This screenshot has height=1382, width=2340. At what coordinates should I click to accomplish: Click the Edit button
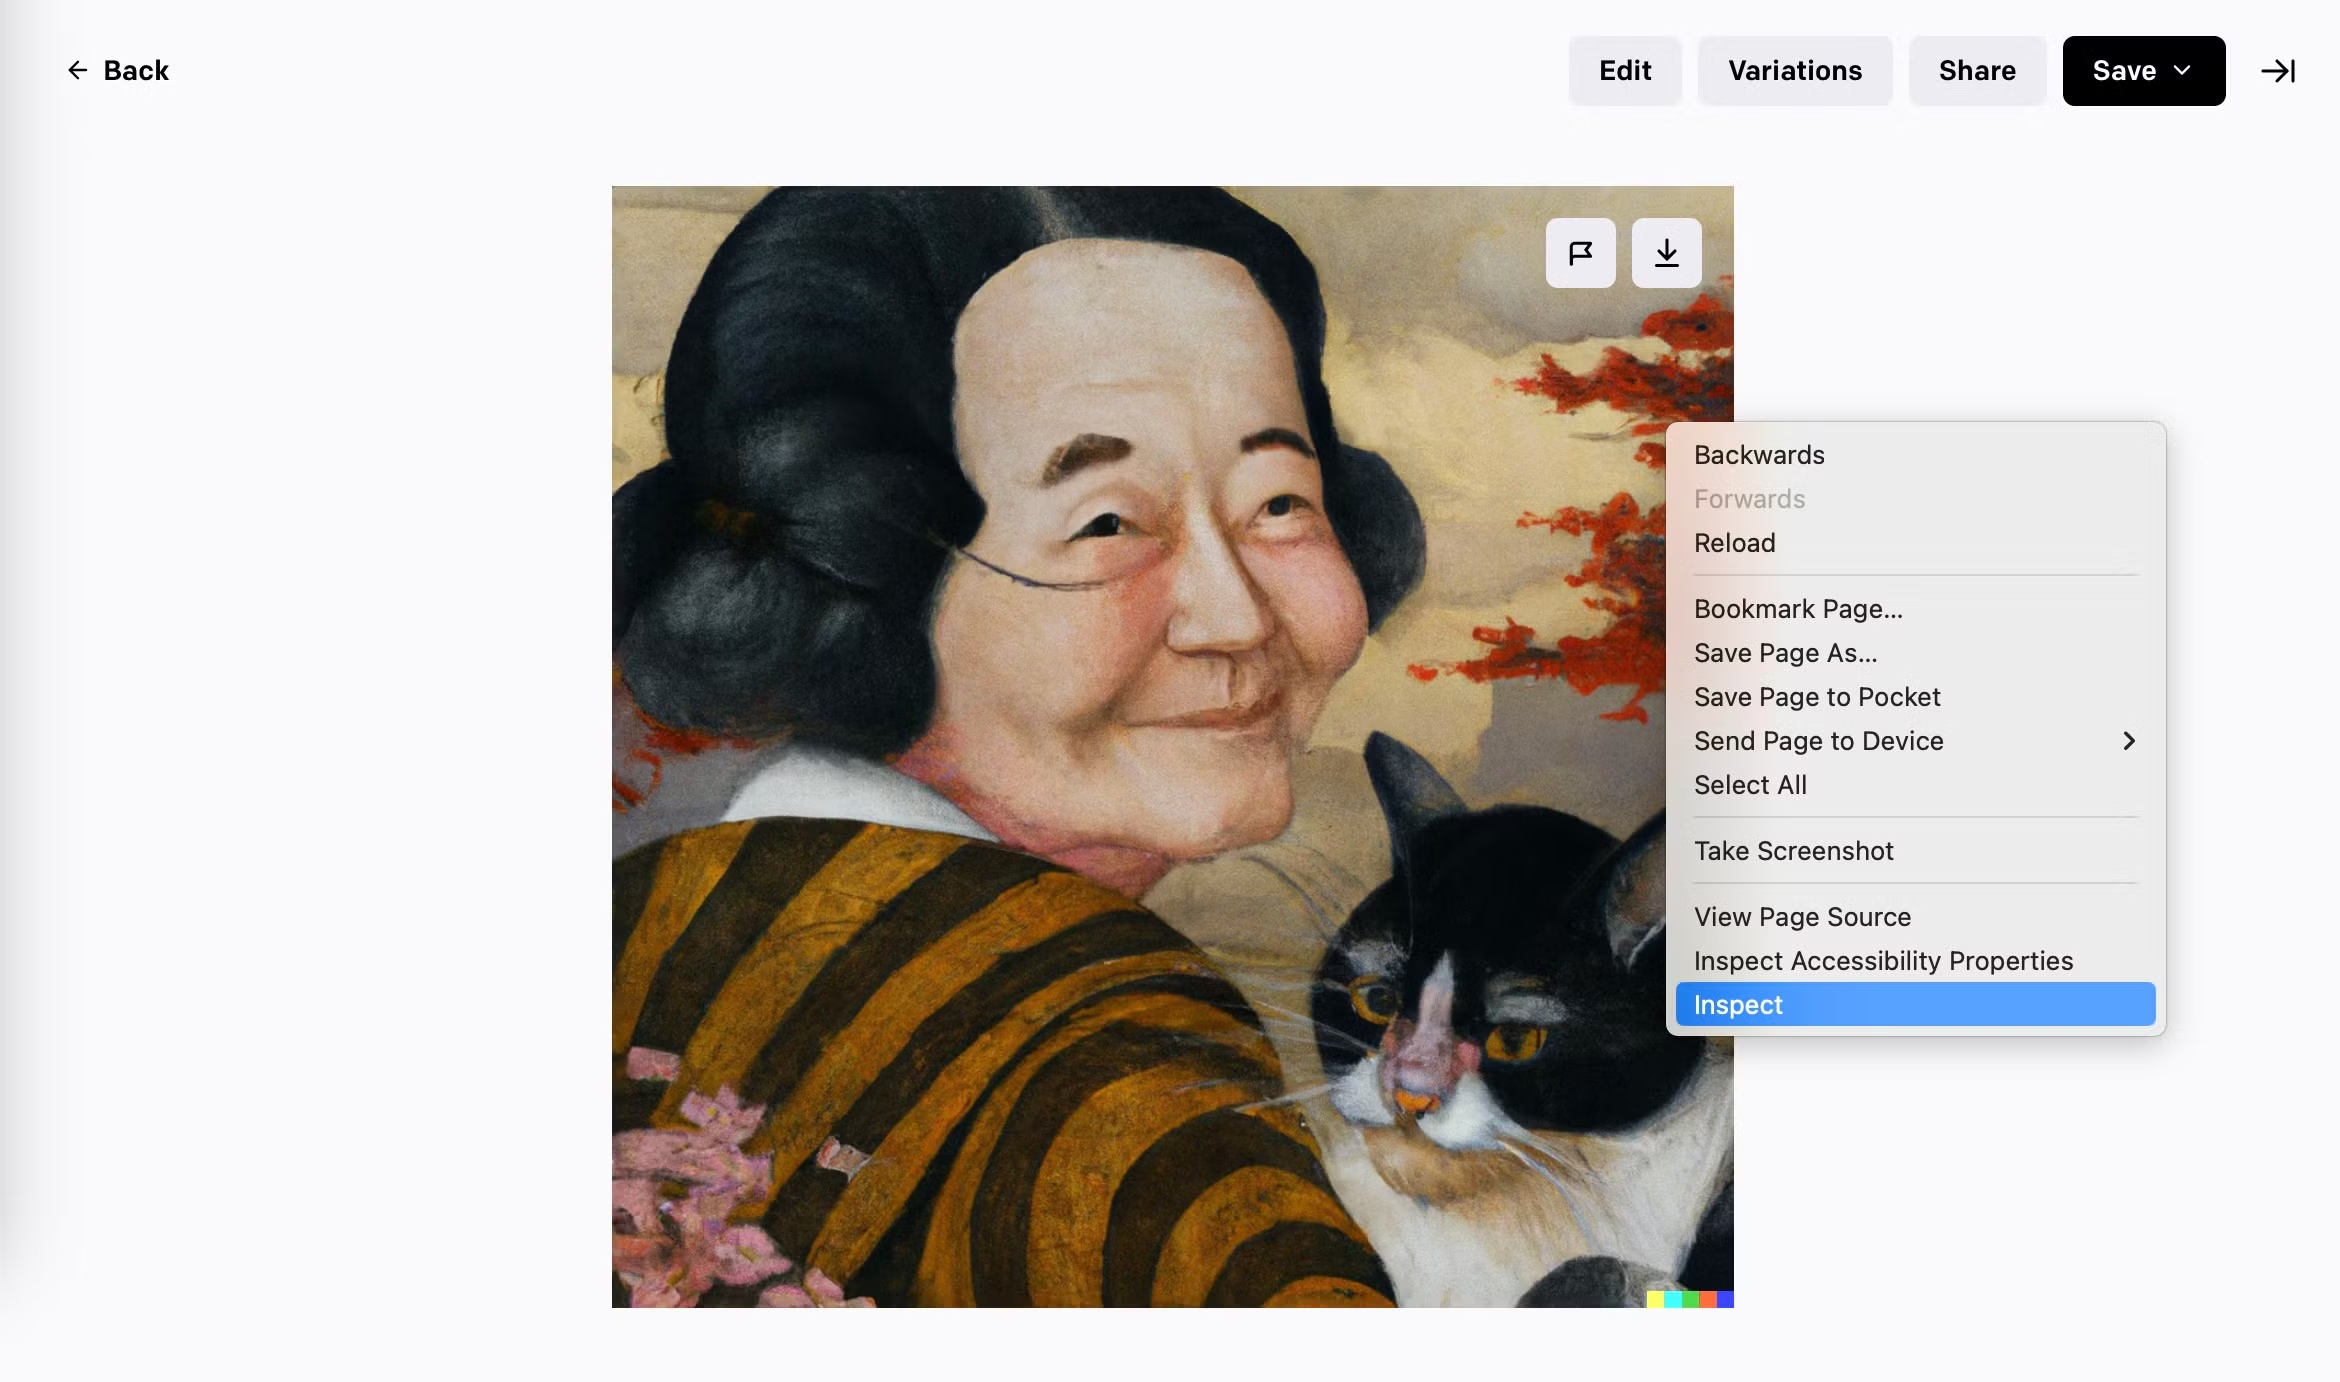[1624, 71]
